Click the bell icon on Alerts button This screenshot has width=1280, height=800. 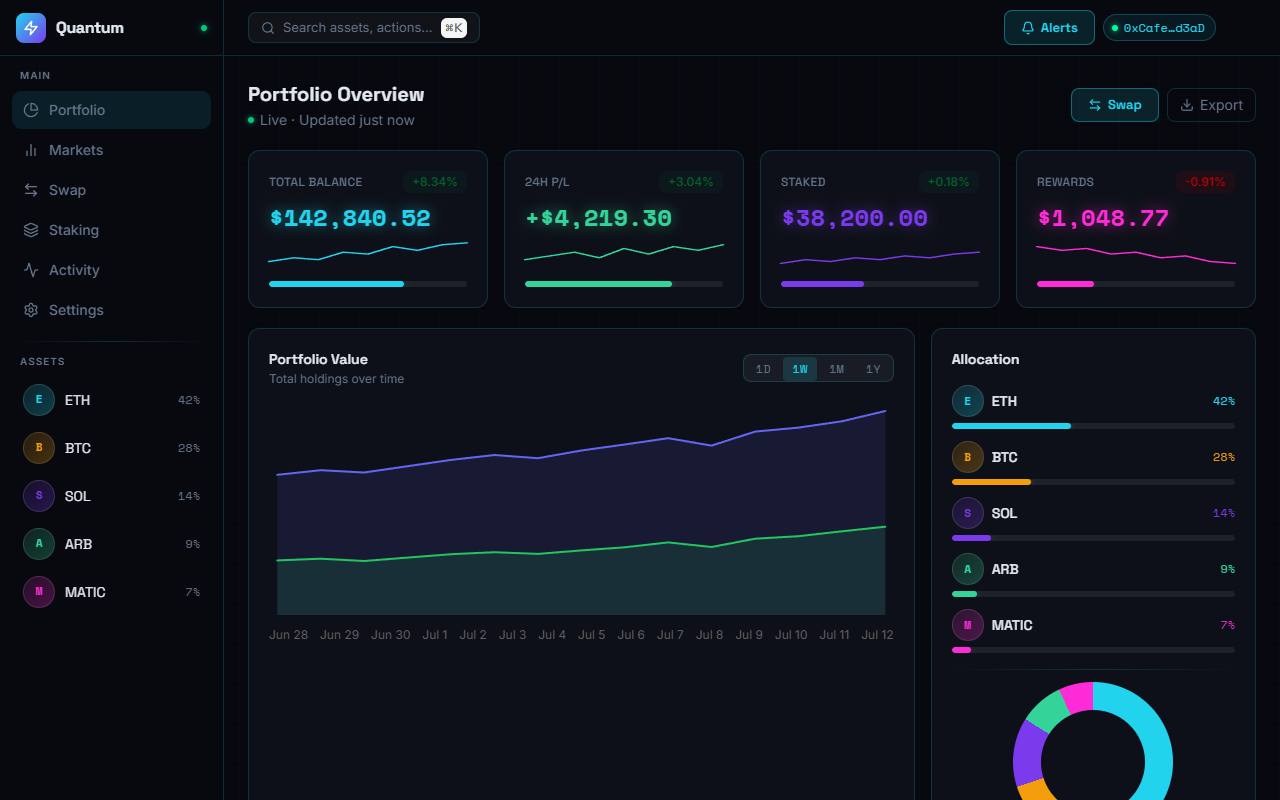tap(1027, 28)
